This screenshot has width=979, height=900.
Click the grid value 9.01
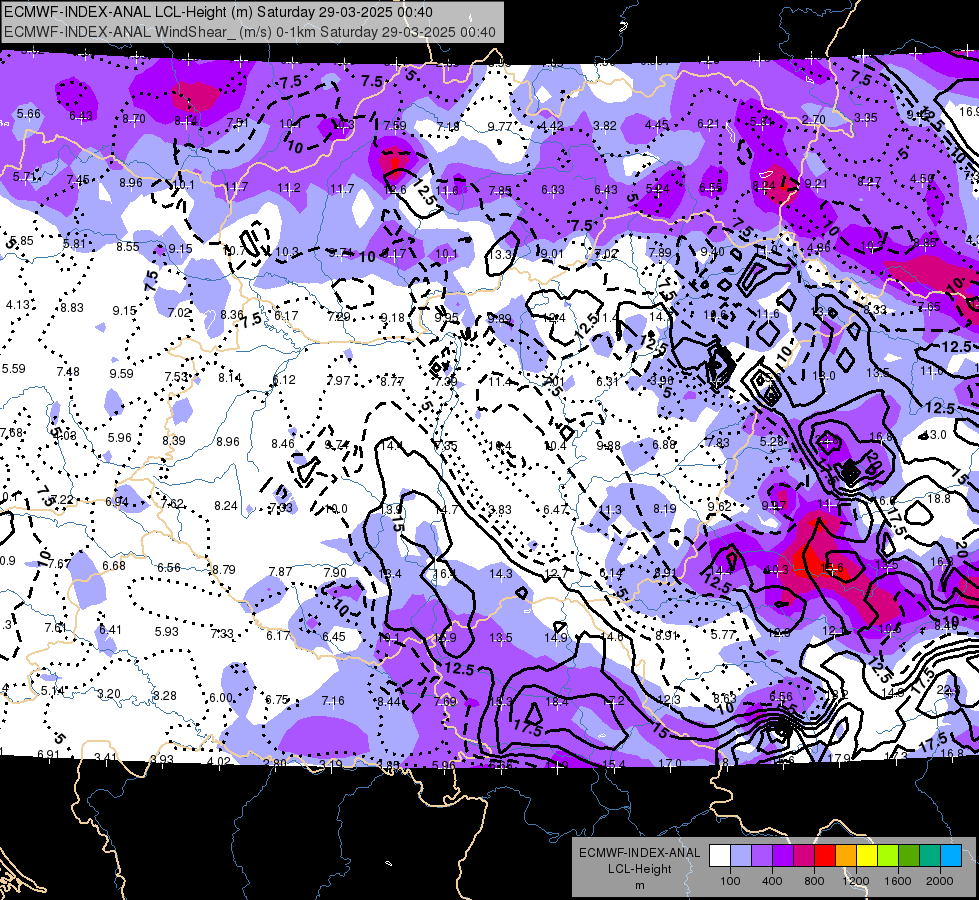552,254
